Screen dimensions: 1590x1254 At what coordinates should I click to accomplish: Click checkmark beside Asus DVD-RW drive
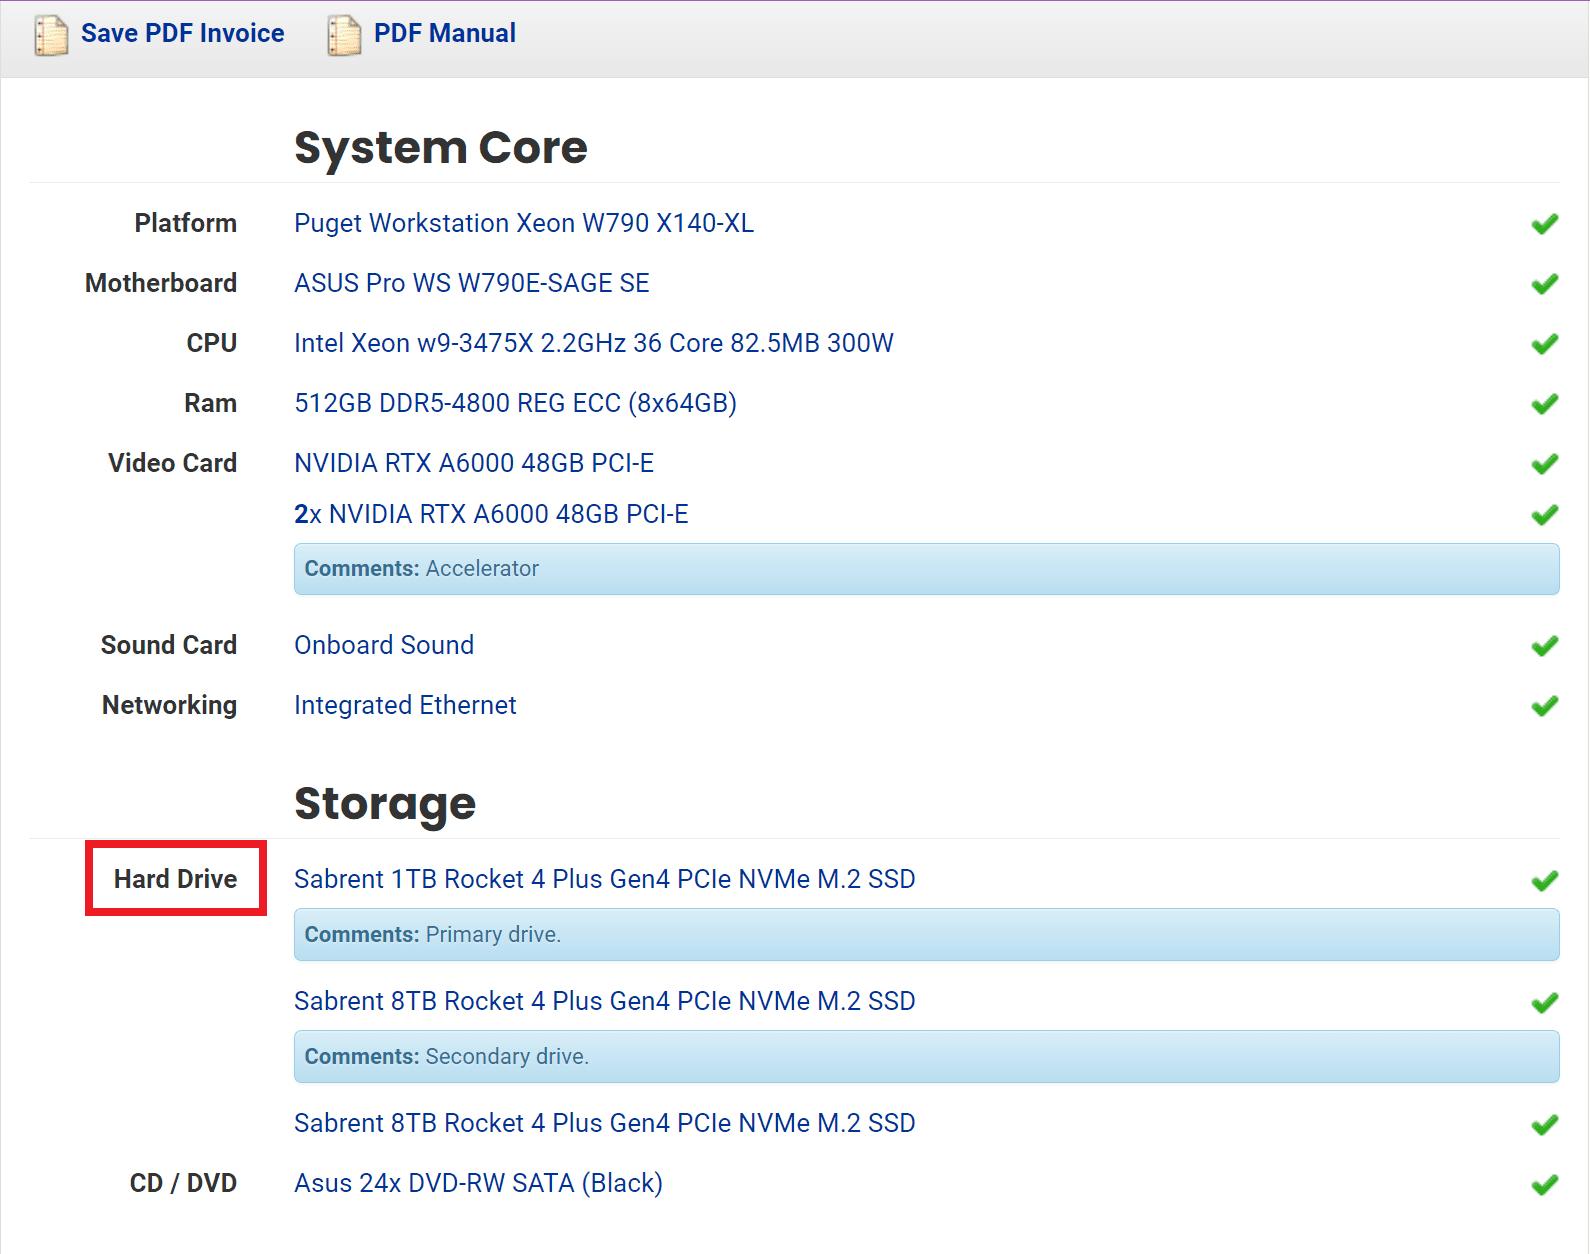click(1544, 1184)
